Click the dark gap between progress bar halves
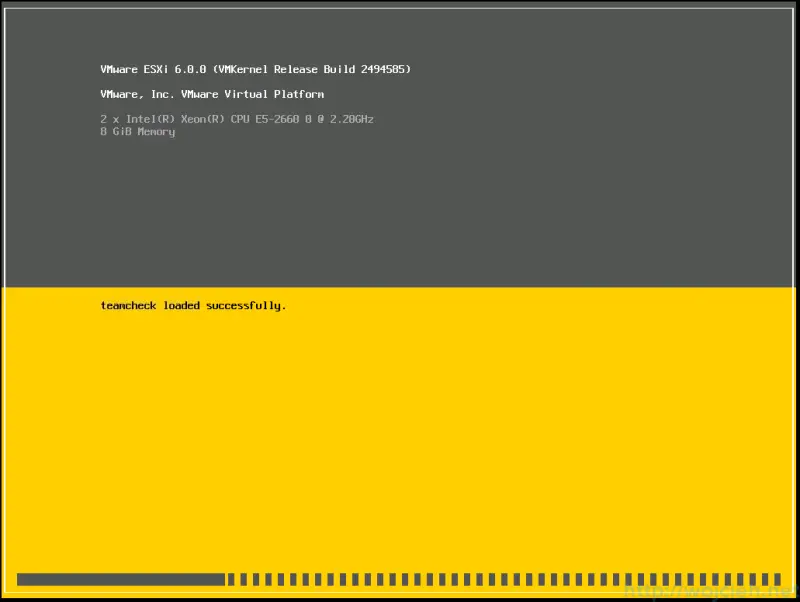The height and width of the screenshot is (602, 800). coord(227,578)
